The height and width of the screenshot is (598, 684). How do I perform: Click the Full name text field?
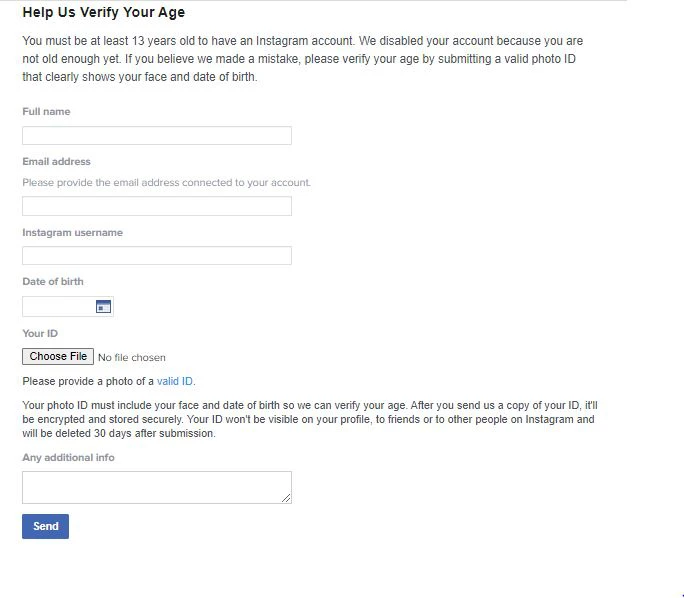click(157, 135)
